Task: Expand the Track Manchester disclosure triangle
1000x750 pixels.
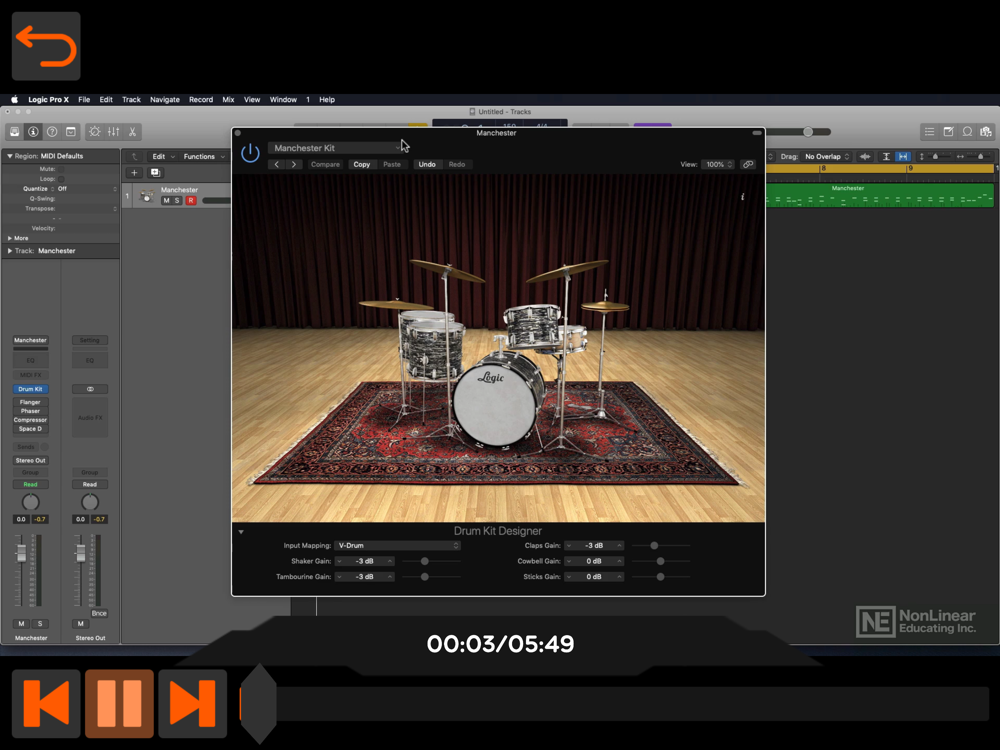Action: pos(10,251)
